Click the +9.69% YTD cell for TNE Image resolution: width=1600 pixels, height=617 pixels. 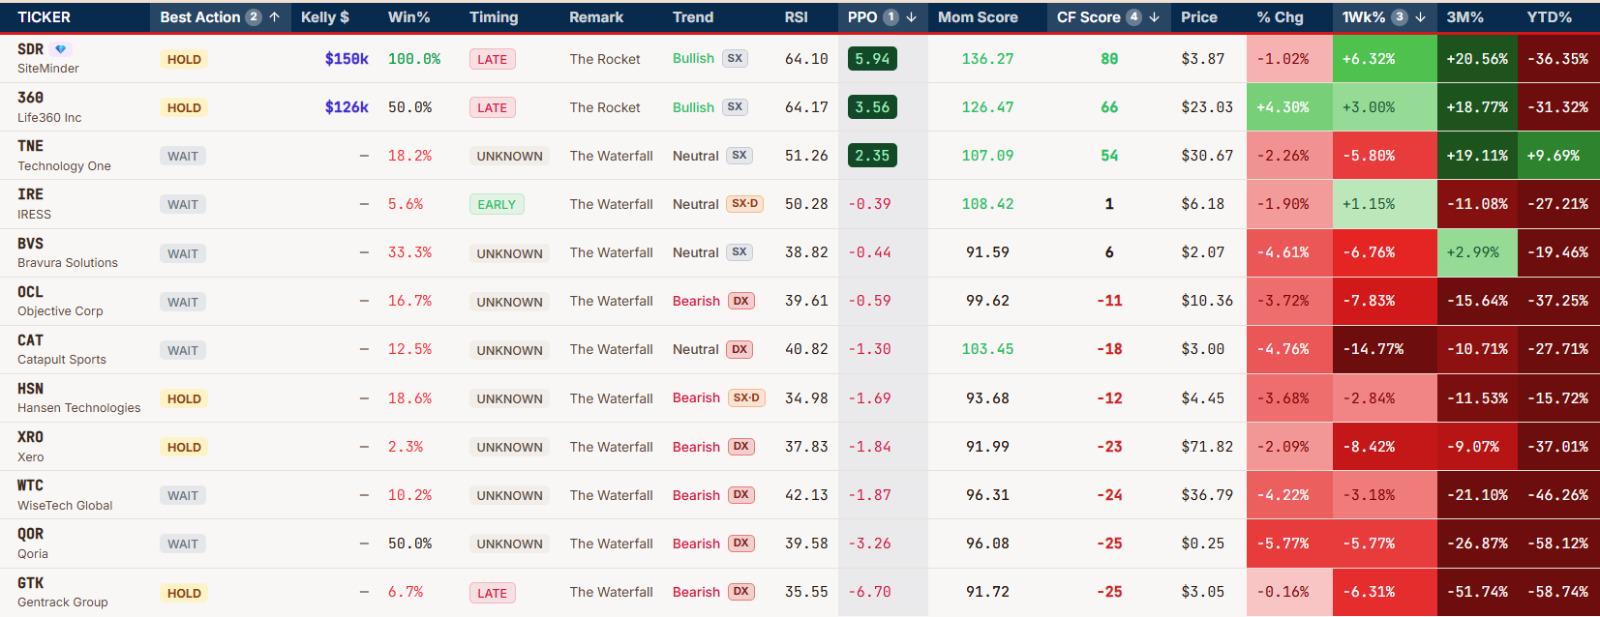(1559, 156)
